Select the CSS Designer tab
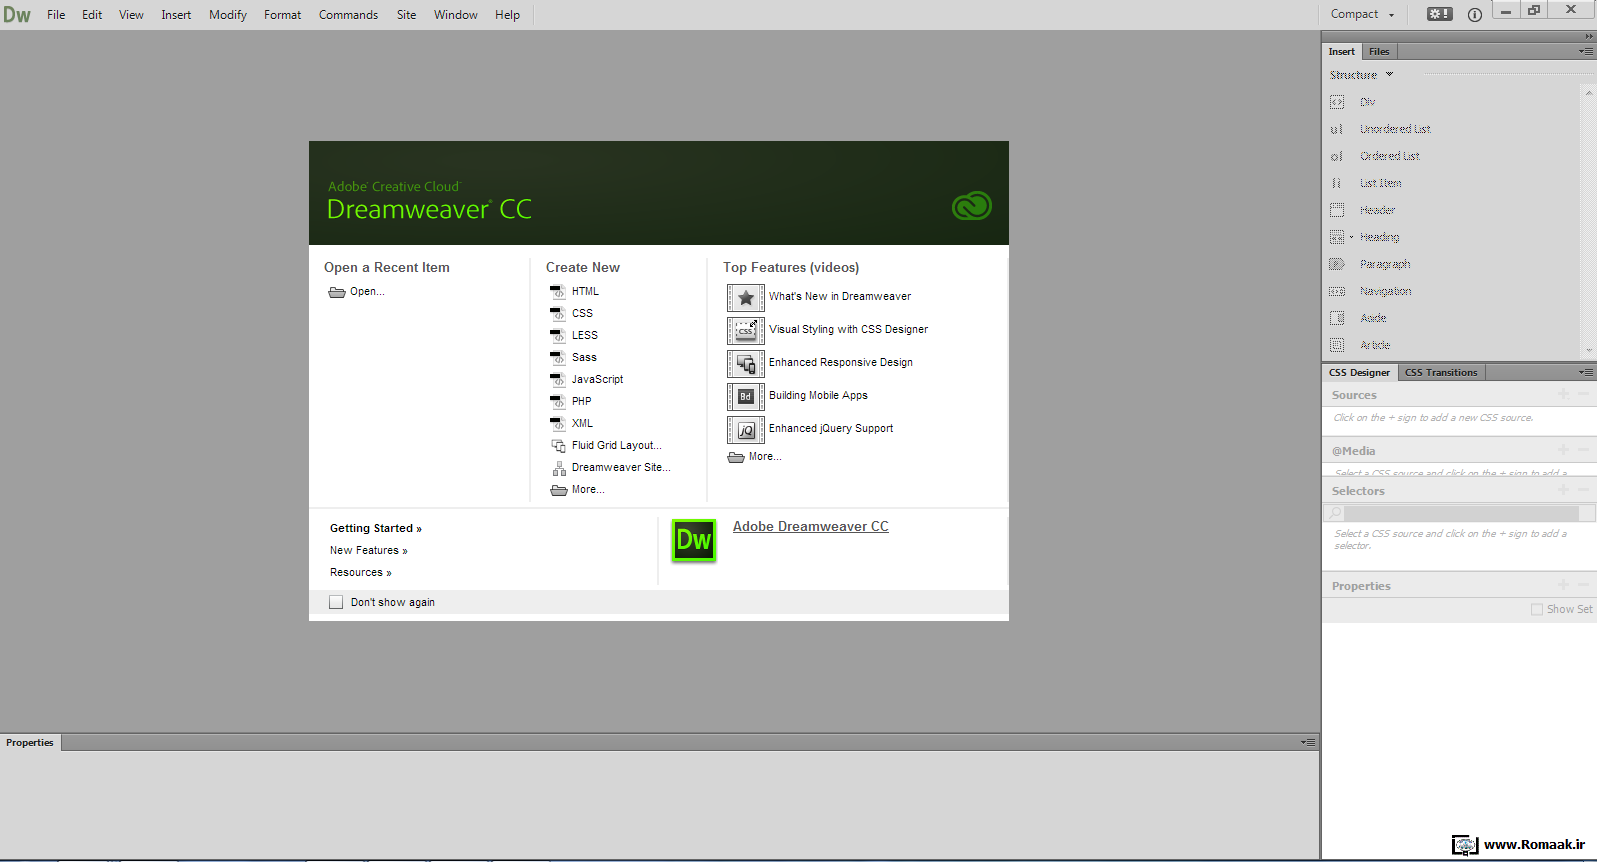Image resolution: width=1597 pixels, height=862 pixels. tap(1359, 372)
